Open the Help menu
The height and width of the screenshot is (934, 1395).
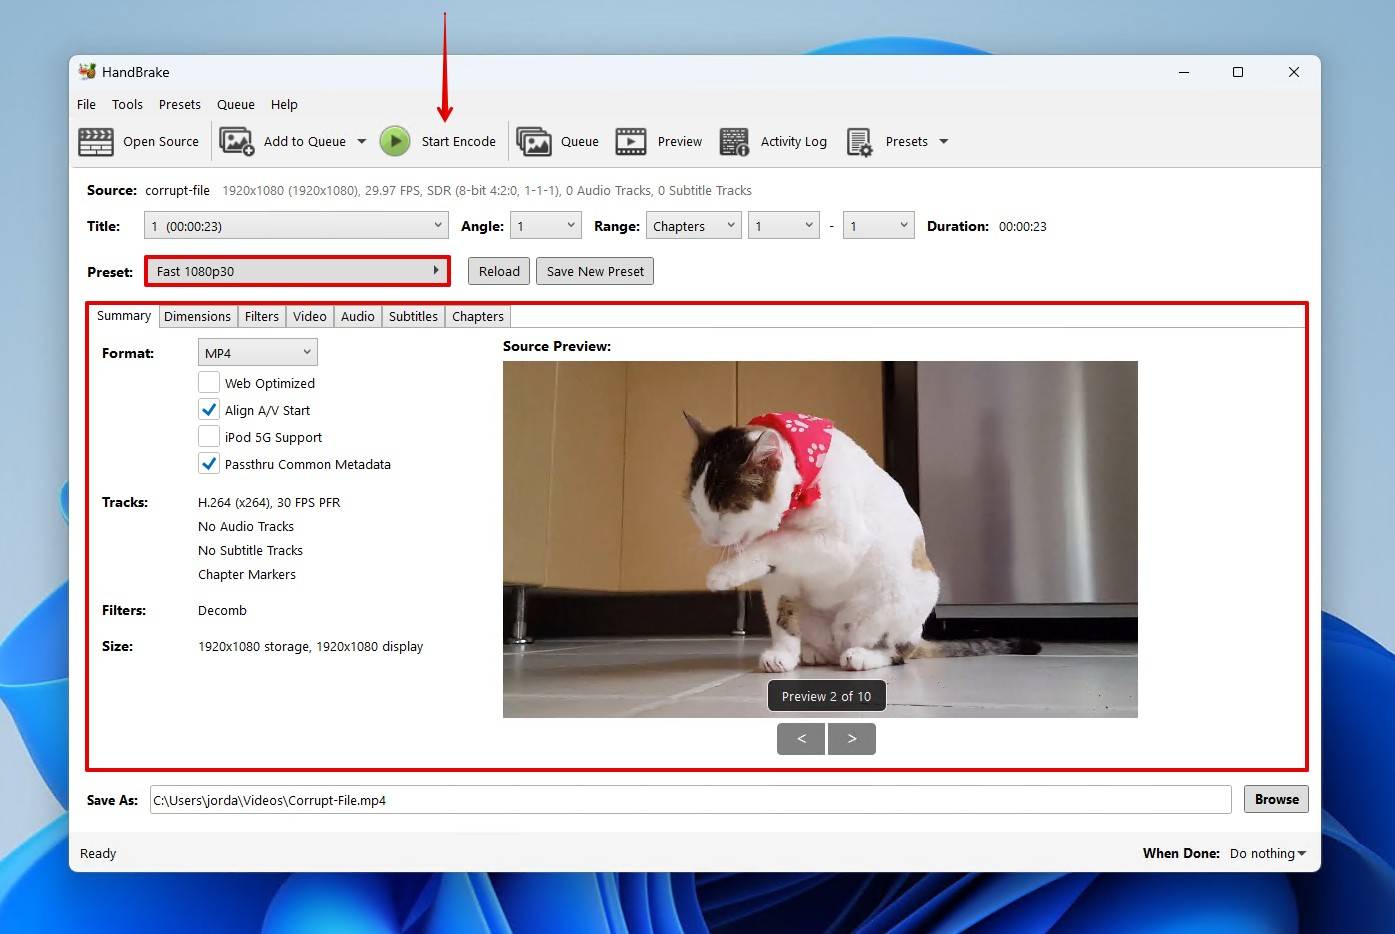point(284,104)
